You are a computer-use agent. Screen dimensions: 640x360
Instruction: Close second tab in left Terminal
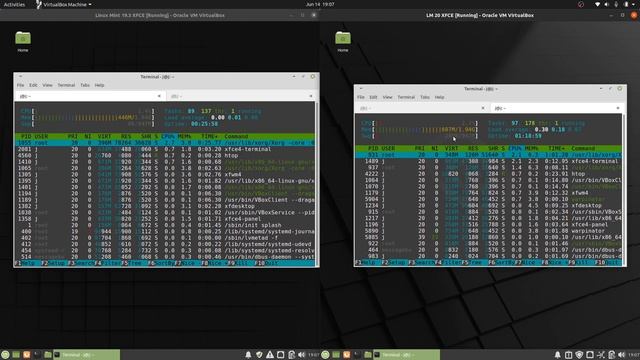pos(311,96)
